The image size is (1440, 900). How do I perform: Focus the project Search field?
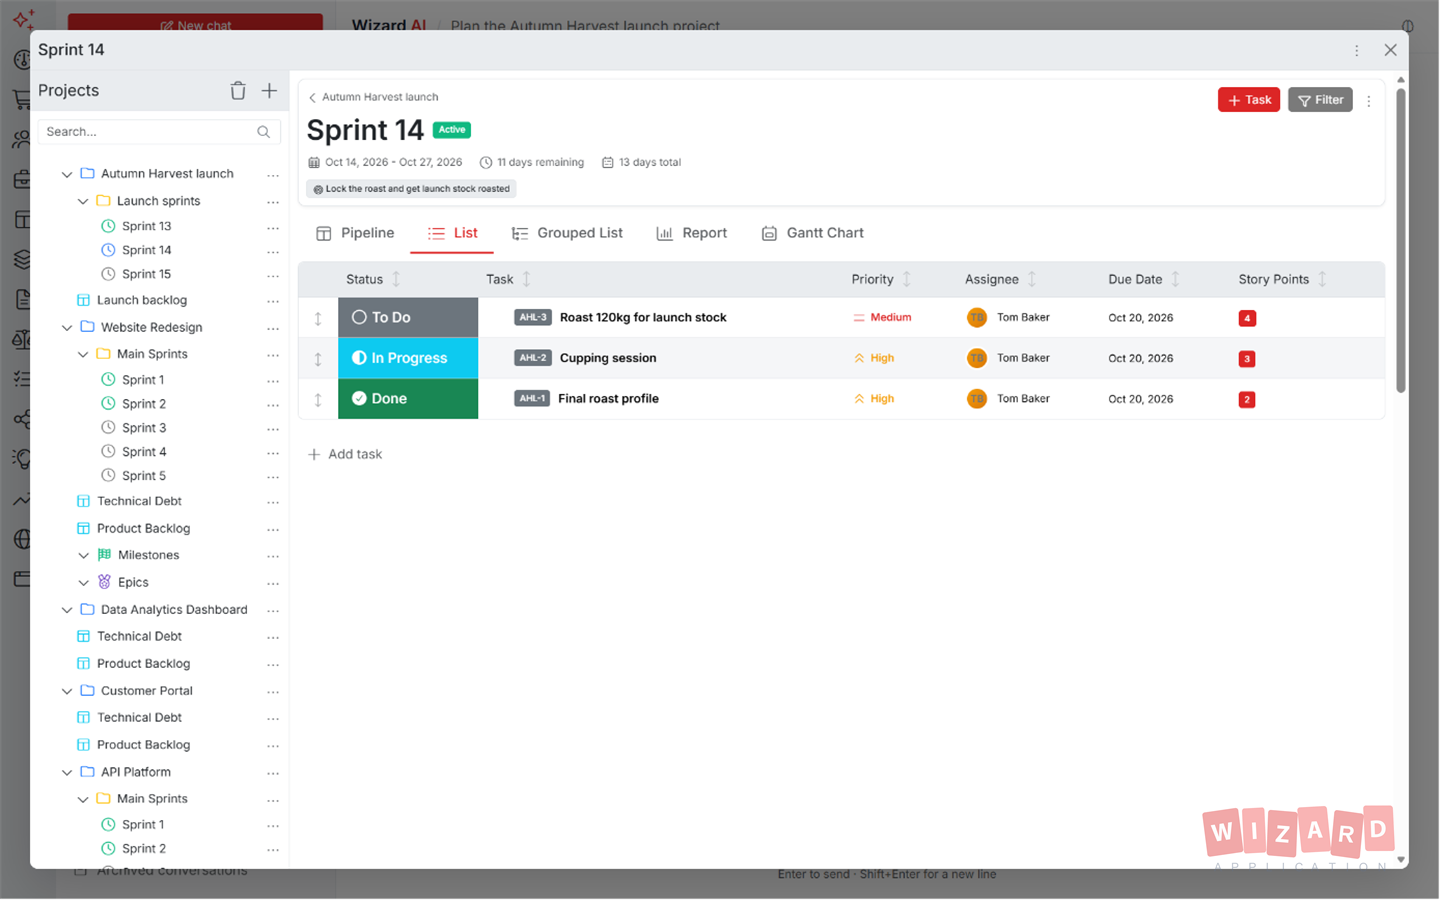150,132
